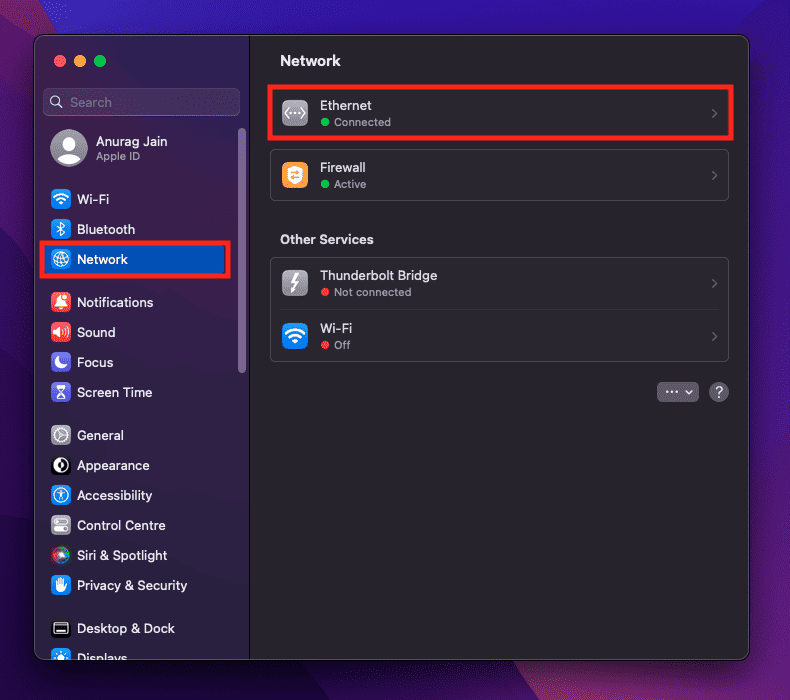Click the Privacy & Security hand icon
The width and height of the screenshot is (790, 700).
(x=60, y=586)
